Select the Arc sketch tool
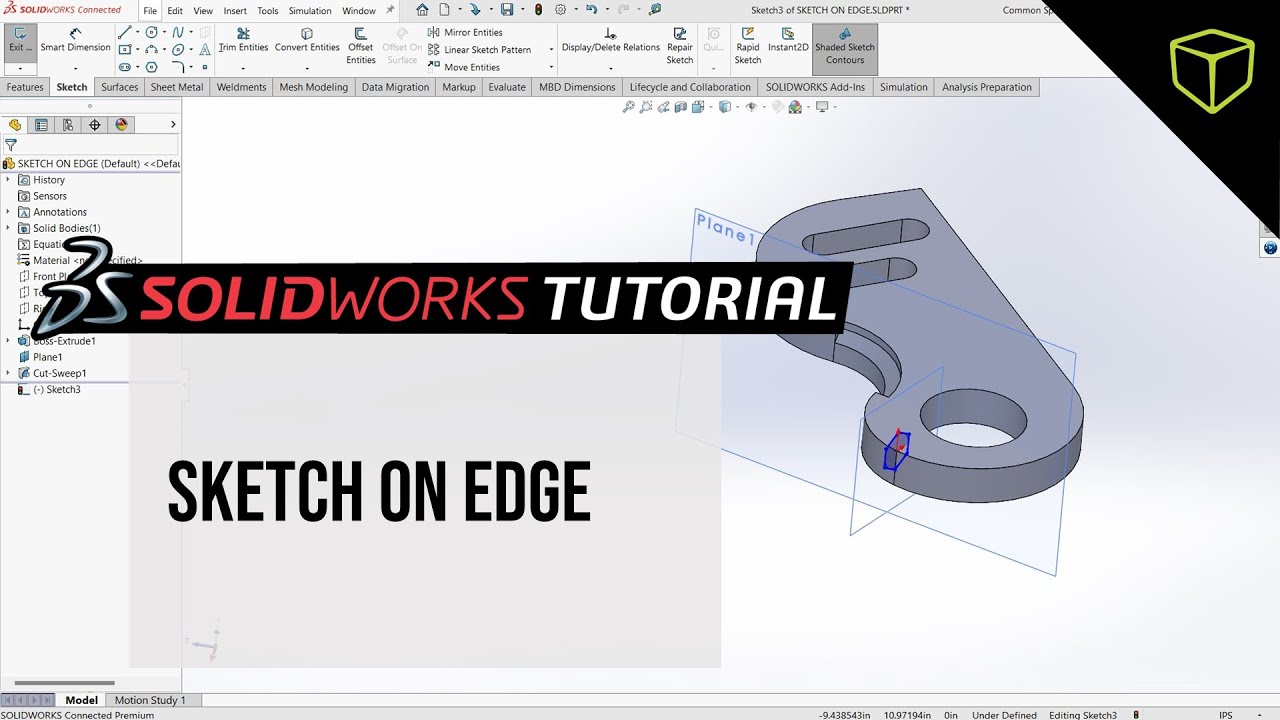1280x720 pixels. coord(152,49)
